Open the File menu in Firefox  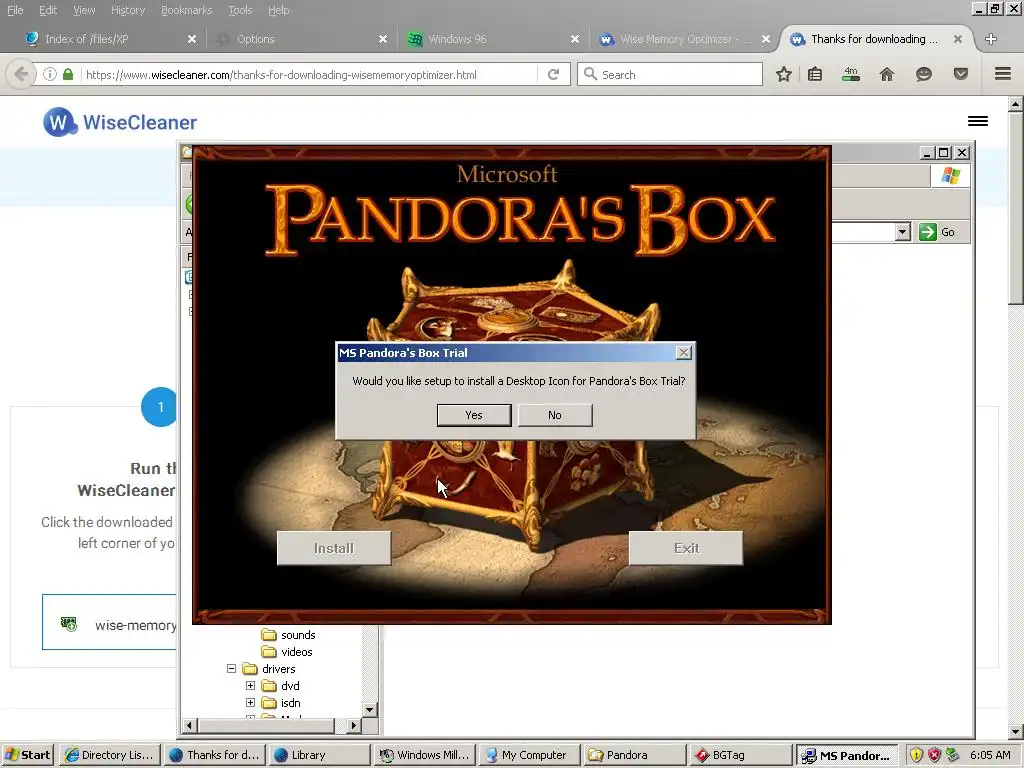14,10
